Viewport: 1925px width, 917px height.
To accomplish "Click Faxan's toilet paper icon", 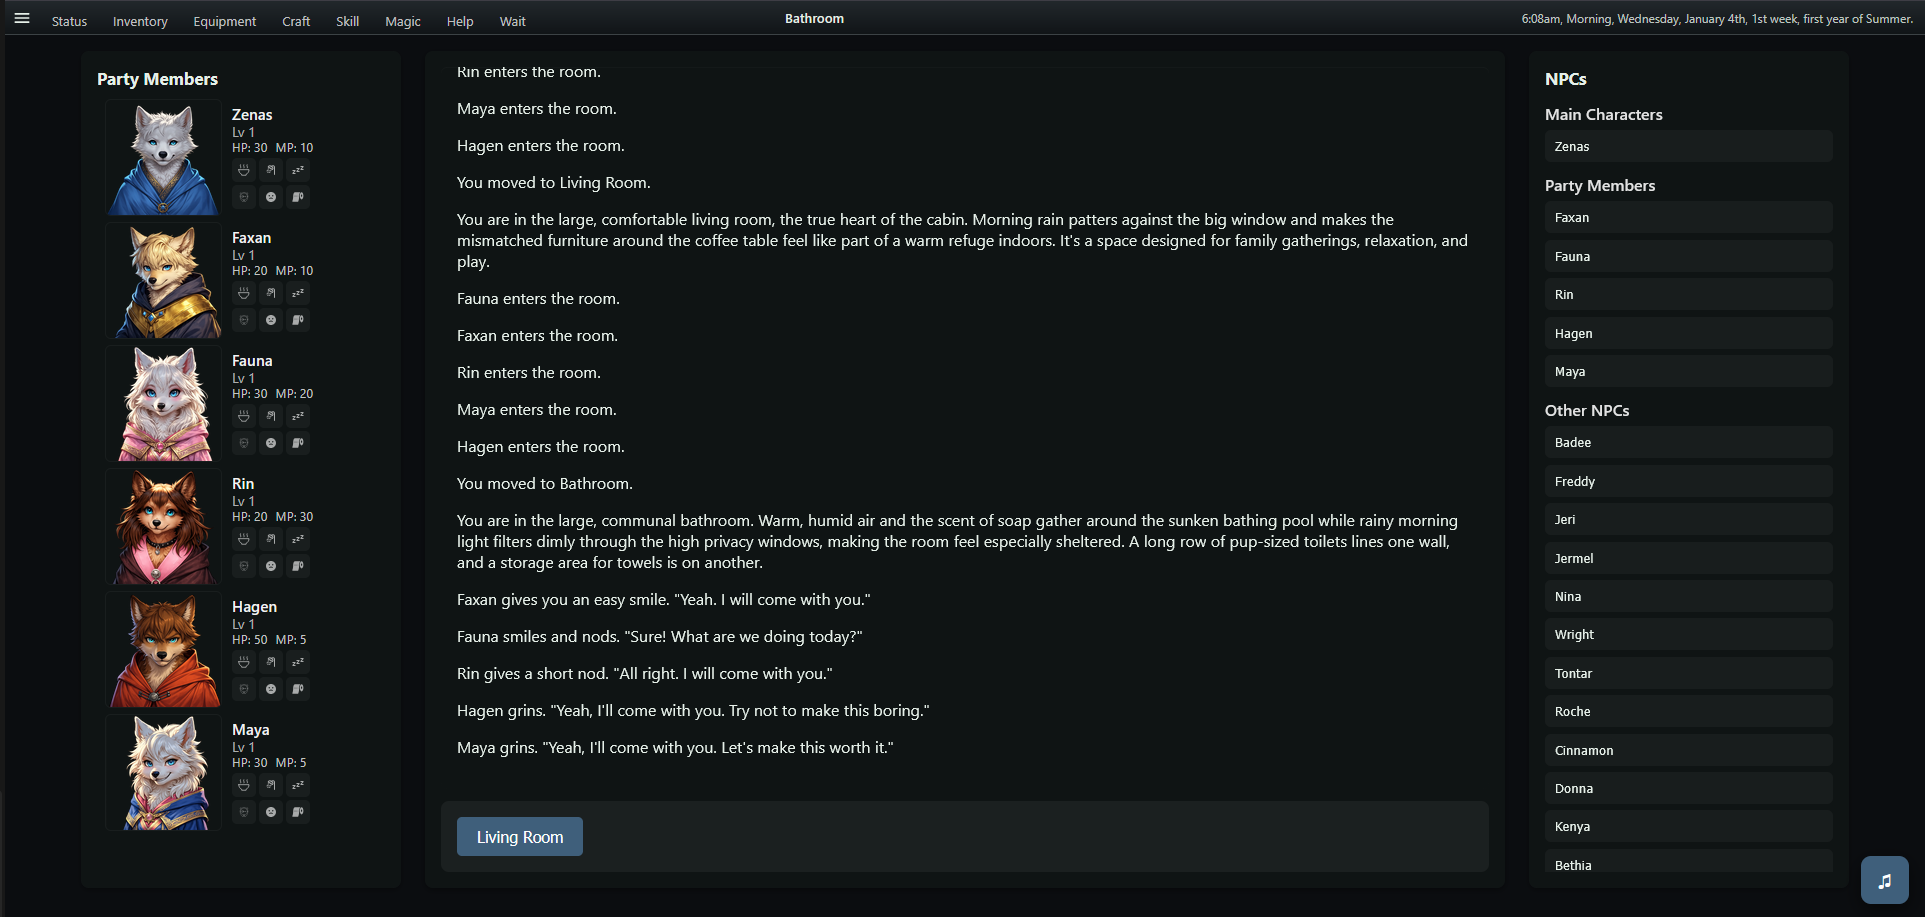I will 298,320.
